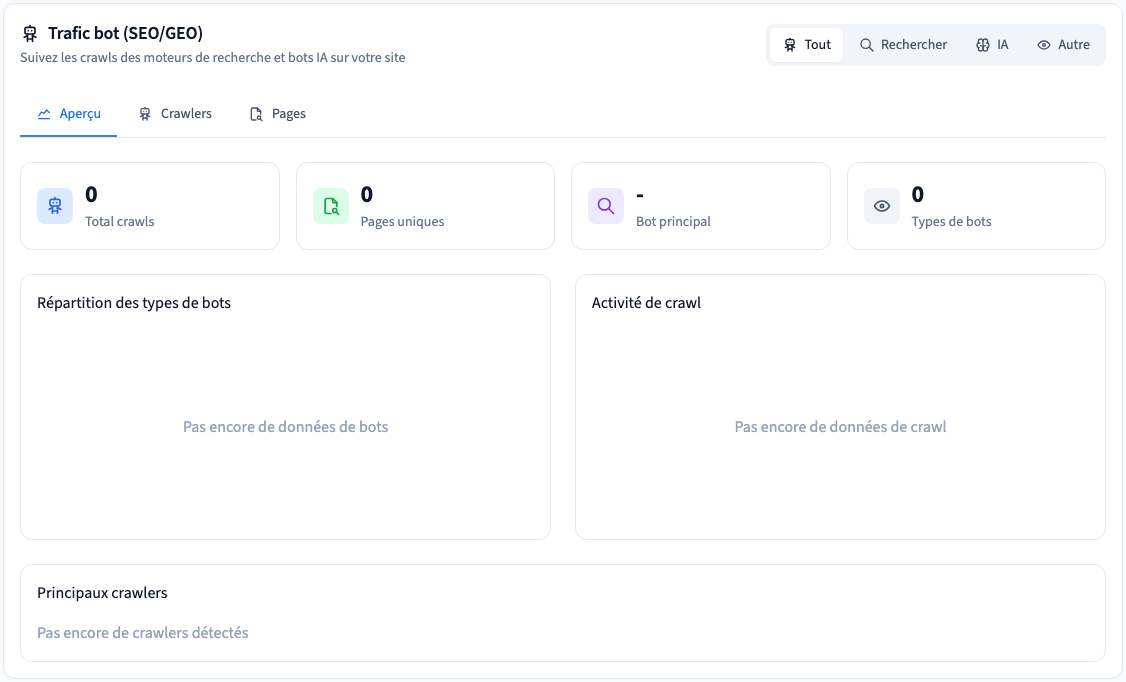1126x682 pixels.
Task: Click the robot icon beside Trafic bot title
Action: coord(29,33)
